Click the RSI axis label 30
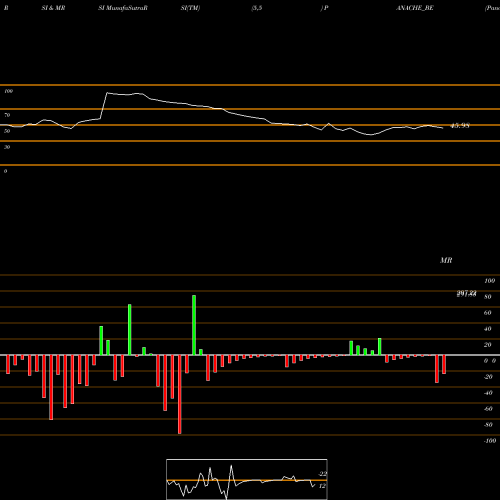The image size is (500, 500). tap(7, 147)
